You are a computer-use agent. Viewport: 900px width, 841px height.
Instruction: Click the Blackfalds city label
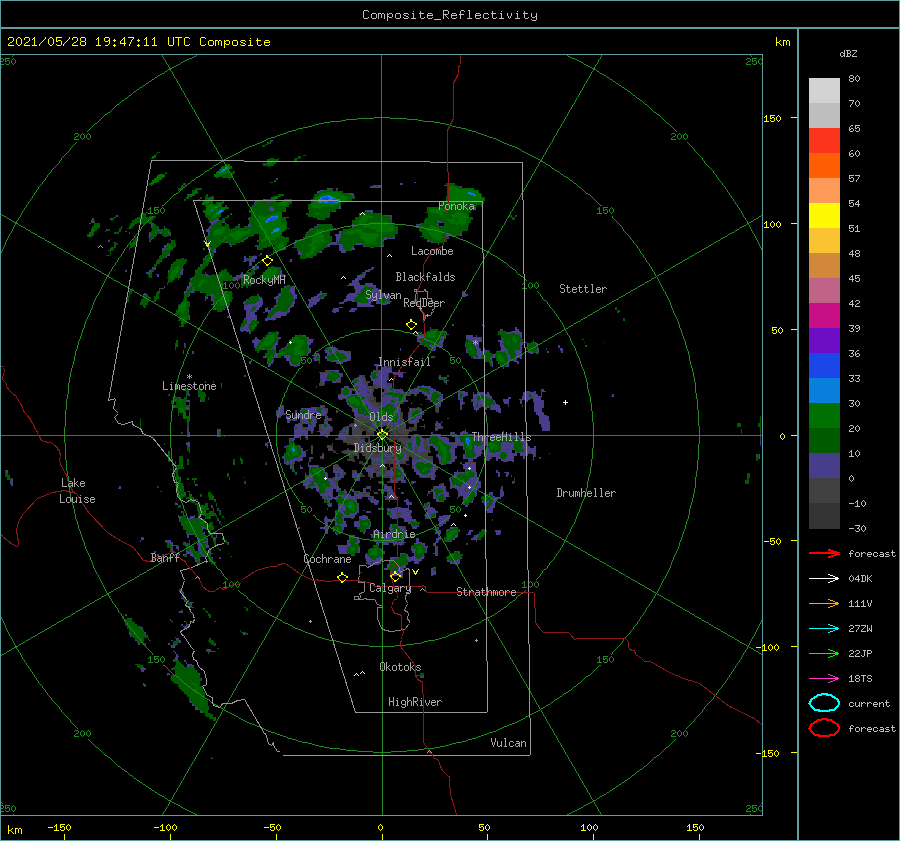pyautogui.click(x=425, y=277)
